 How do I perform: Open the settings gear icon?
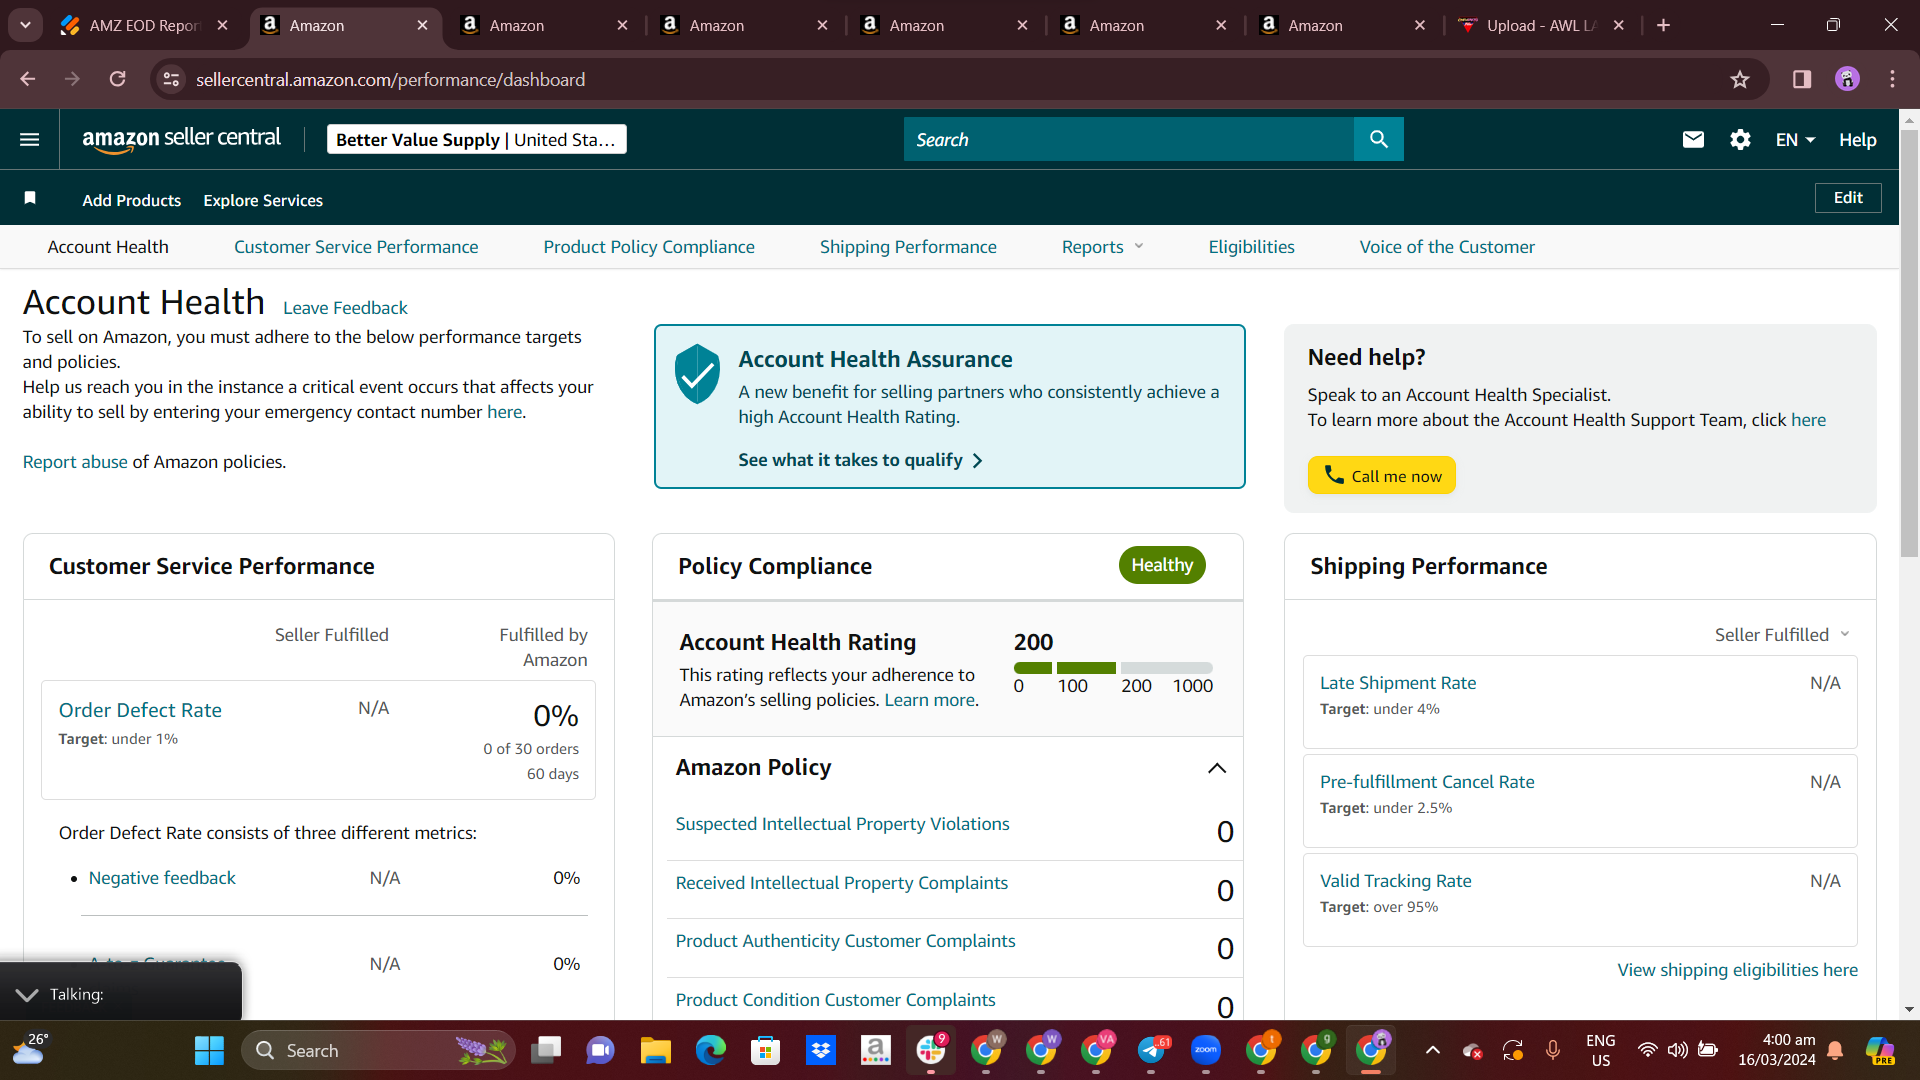pos(1740,140)
